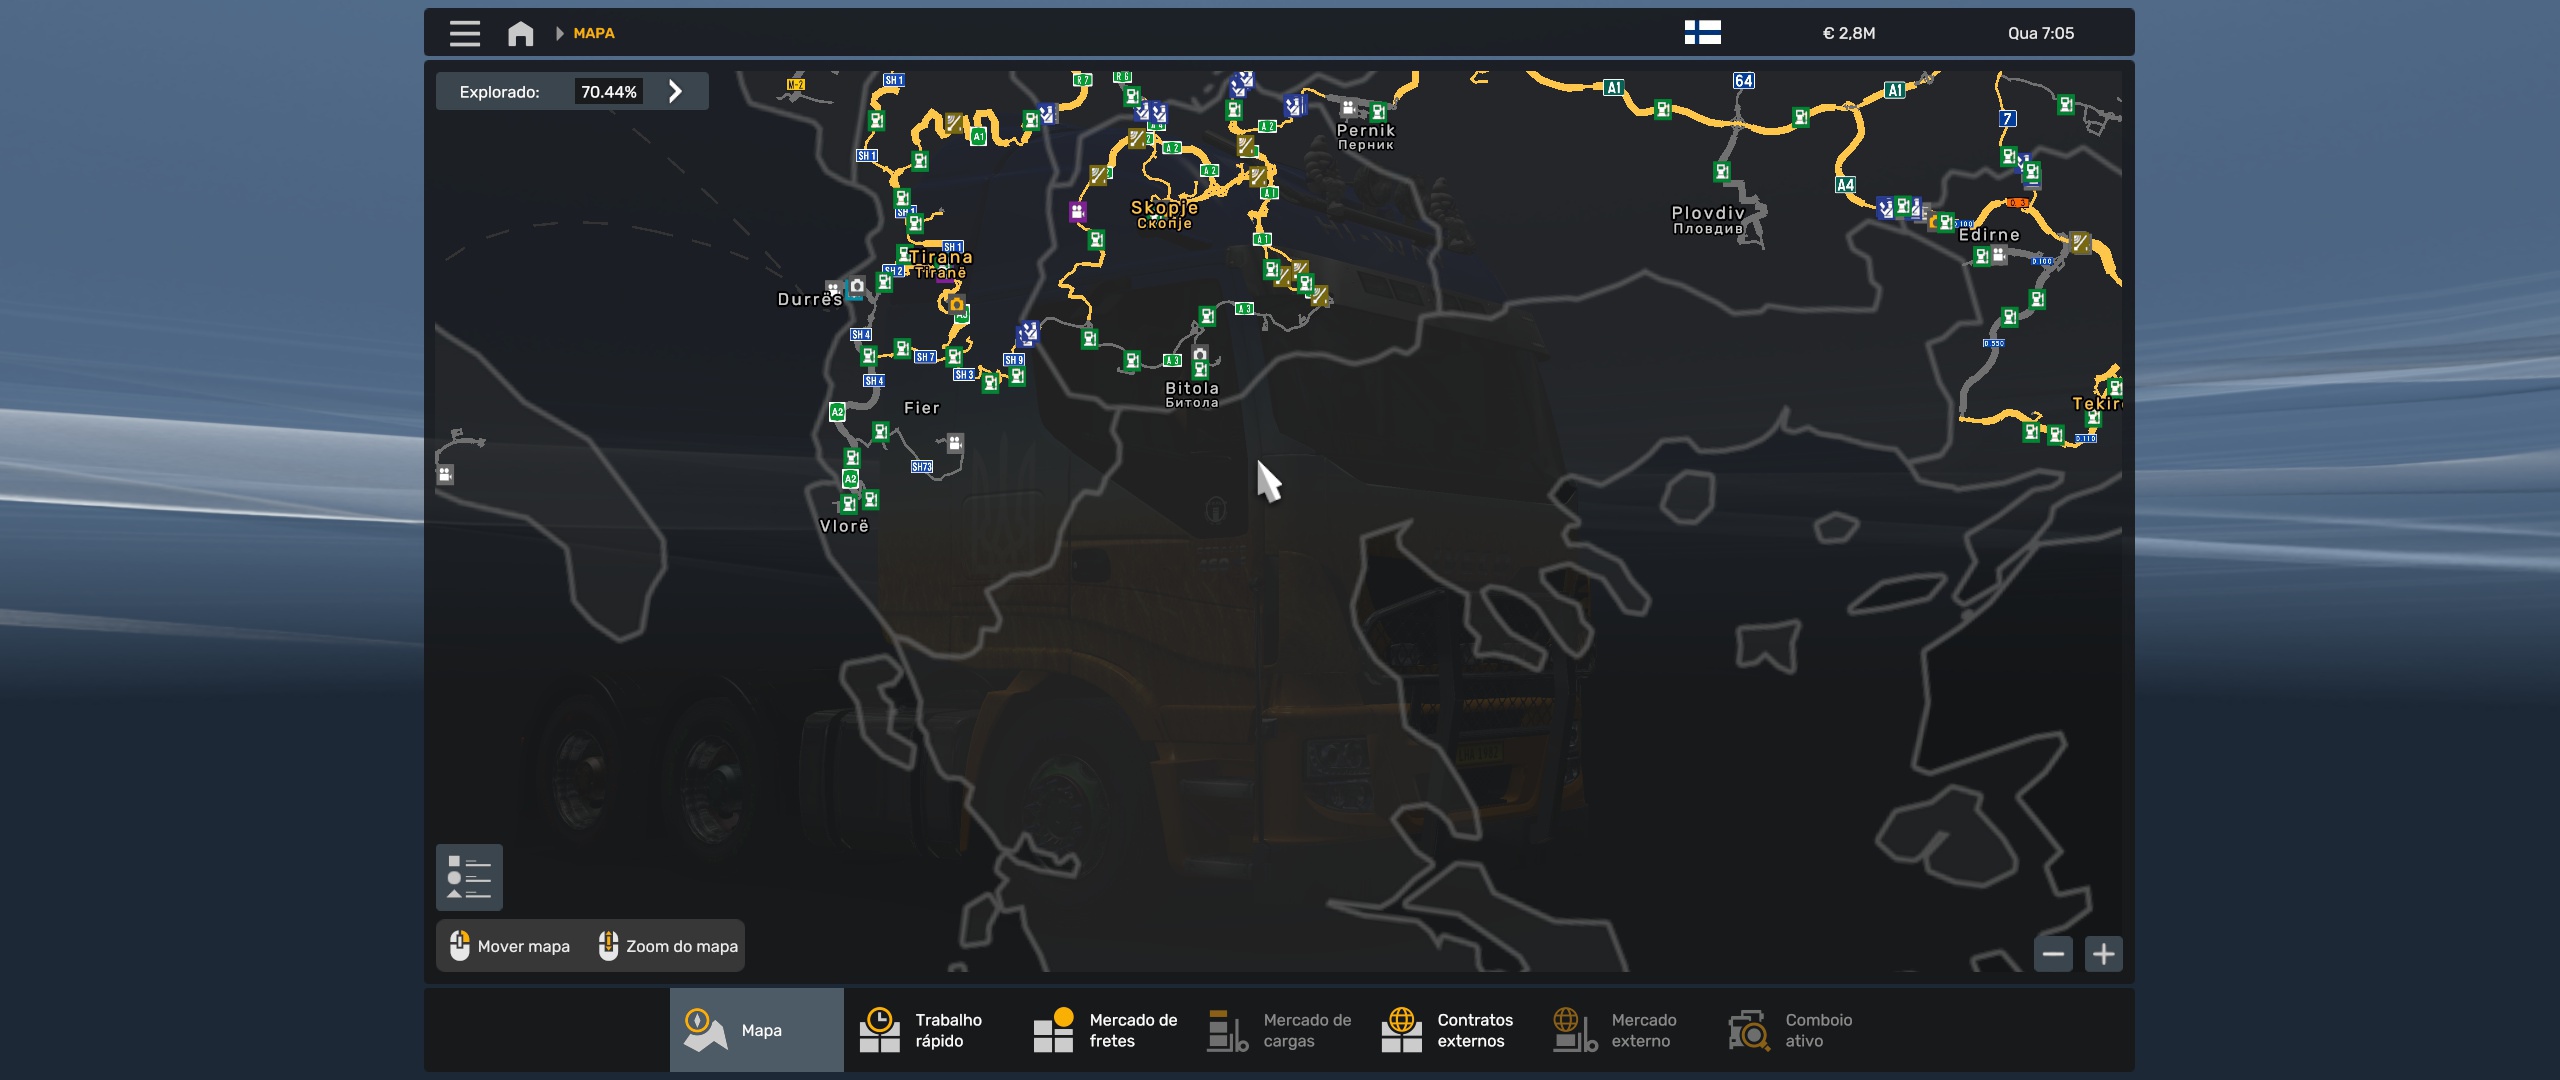Click the Mover mapa hint button
Image resolution: width=2560 pixels, height=1080 pixels.
tap(510, 946)
